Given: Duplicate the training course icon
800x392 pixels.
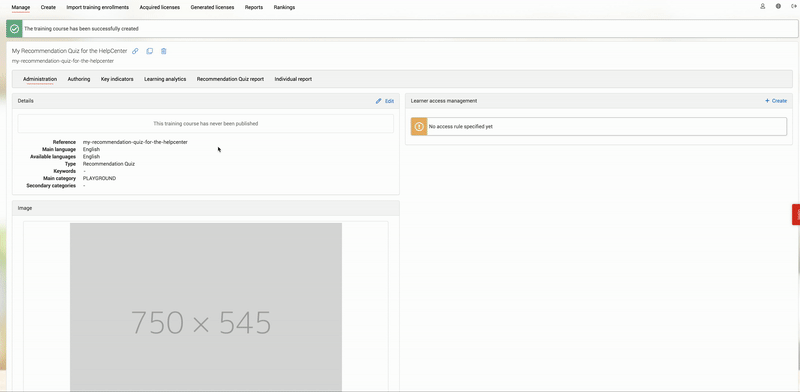Looking at the screenshot, I should [x=149, y=51].
